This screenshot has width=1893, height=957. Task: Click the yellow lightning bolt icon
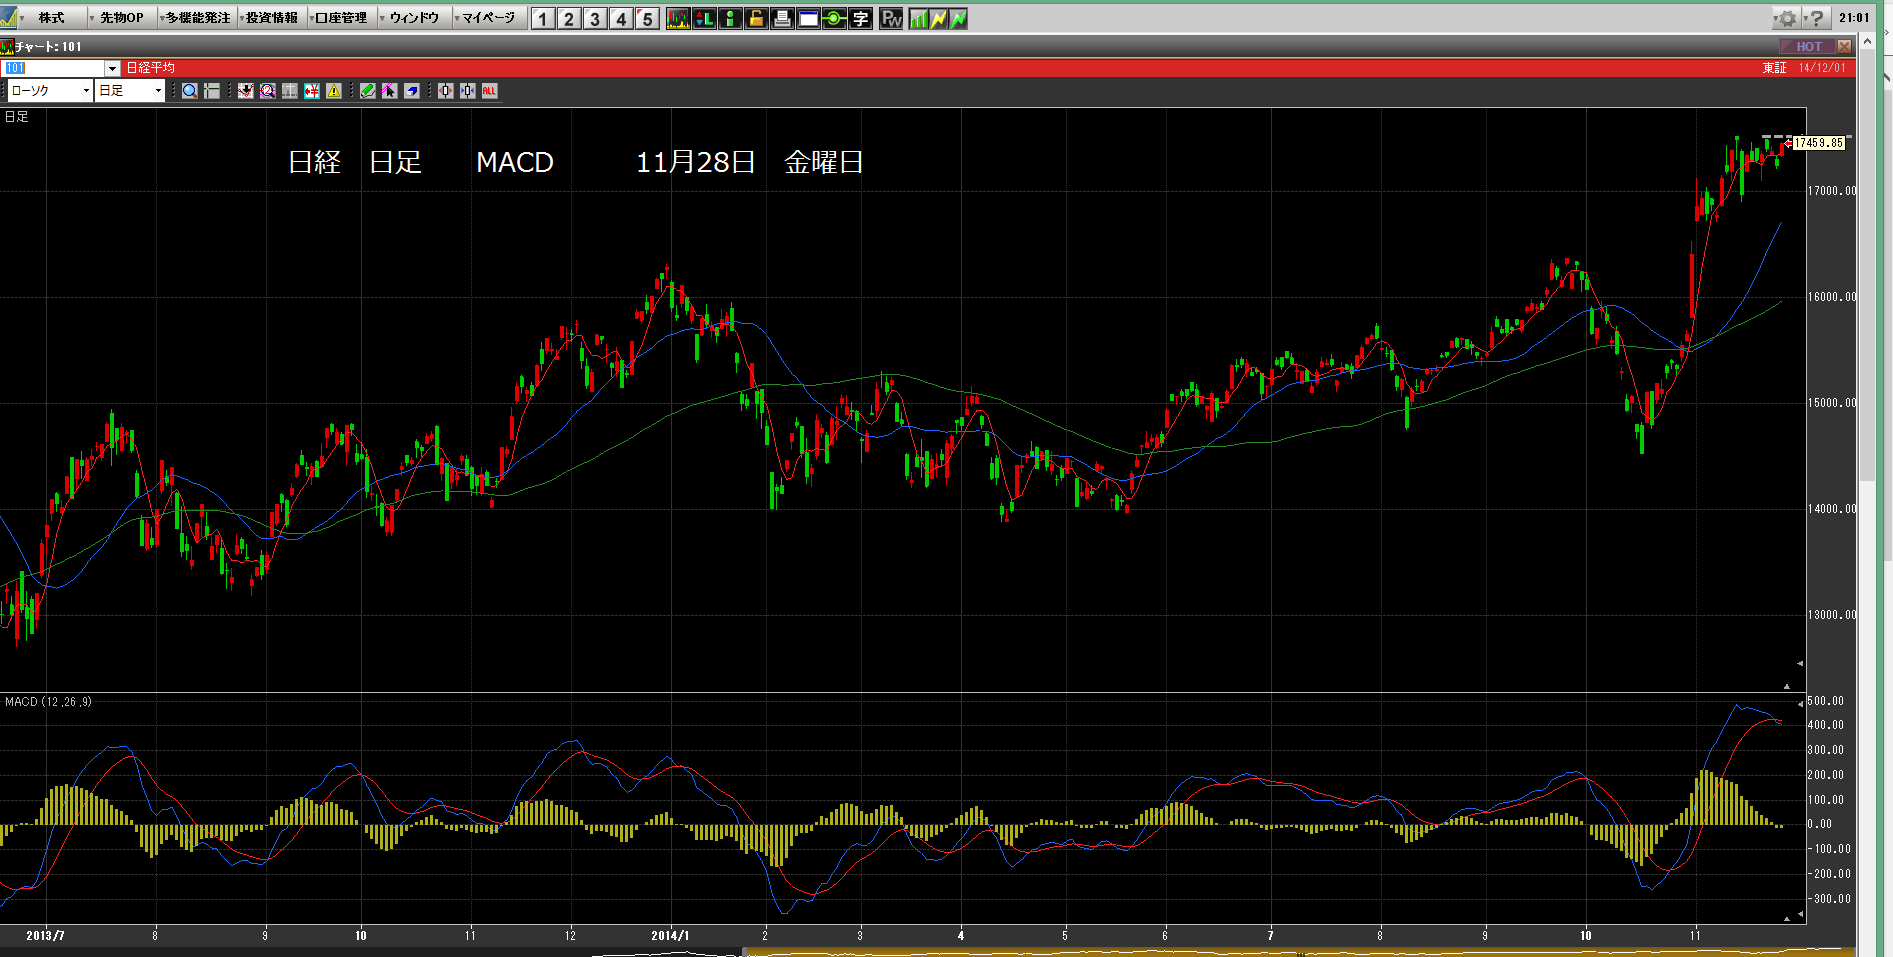coord(938,18)
